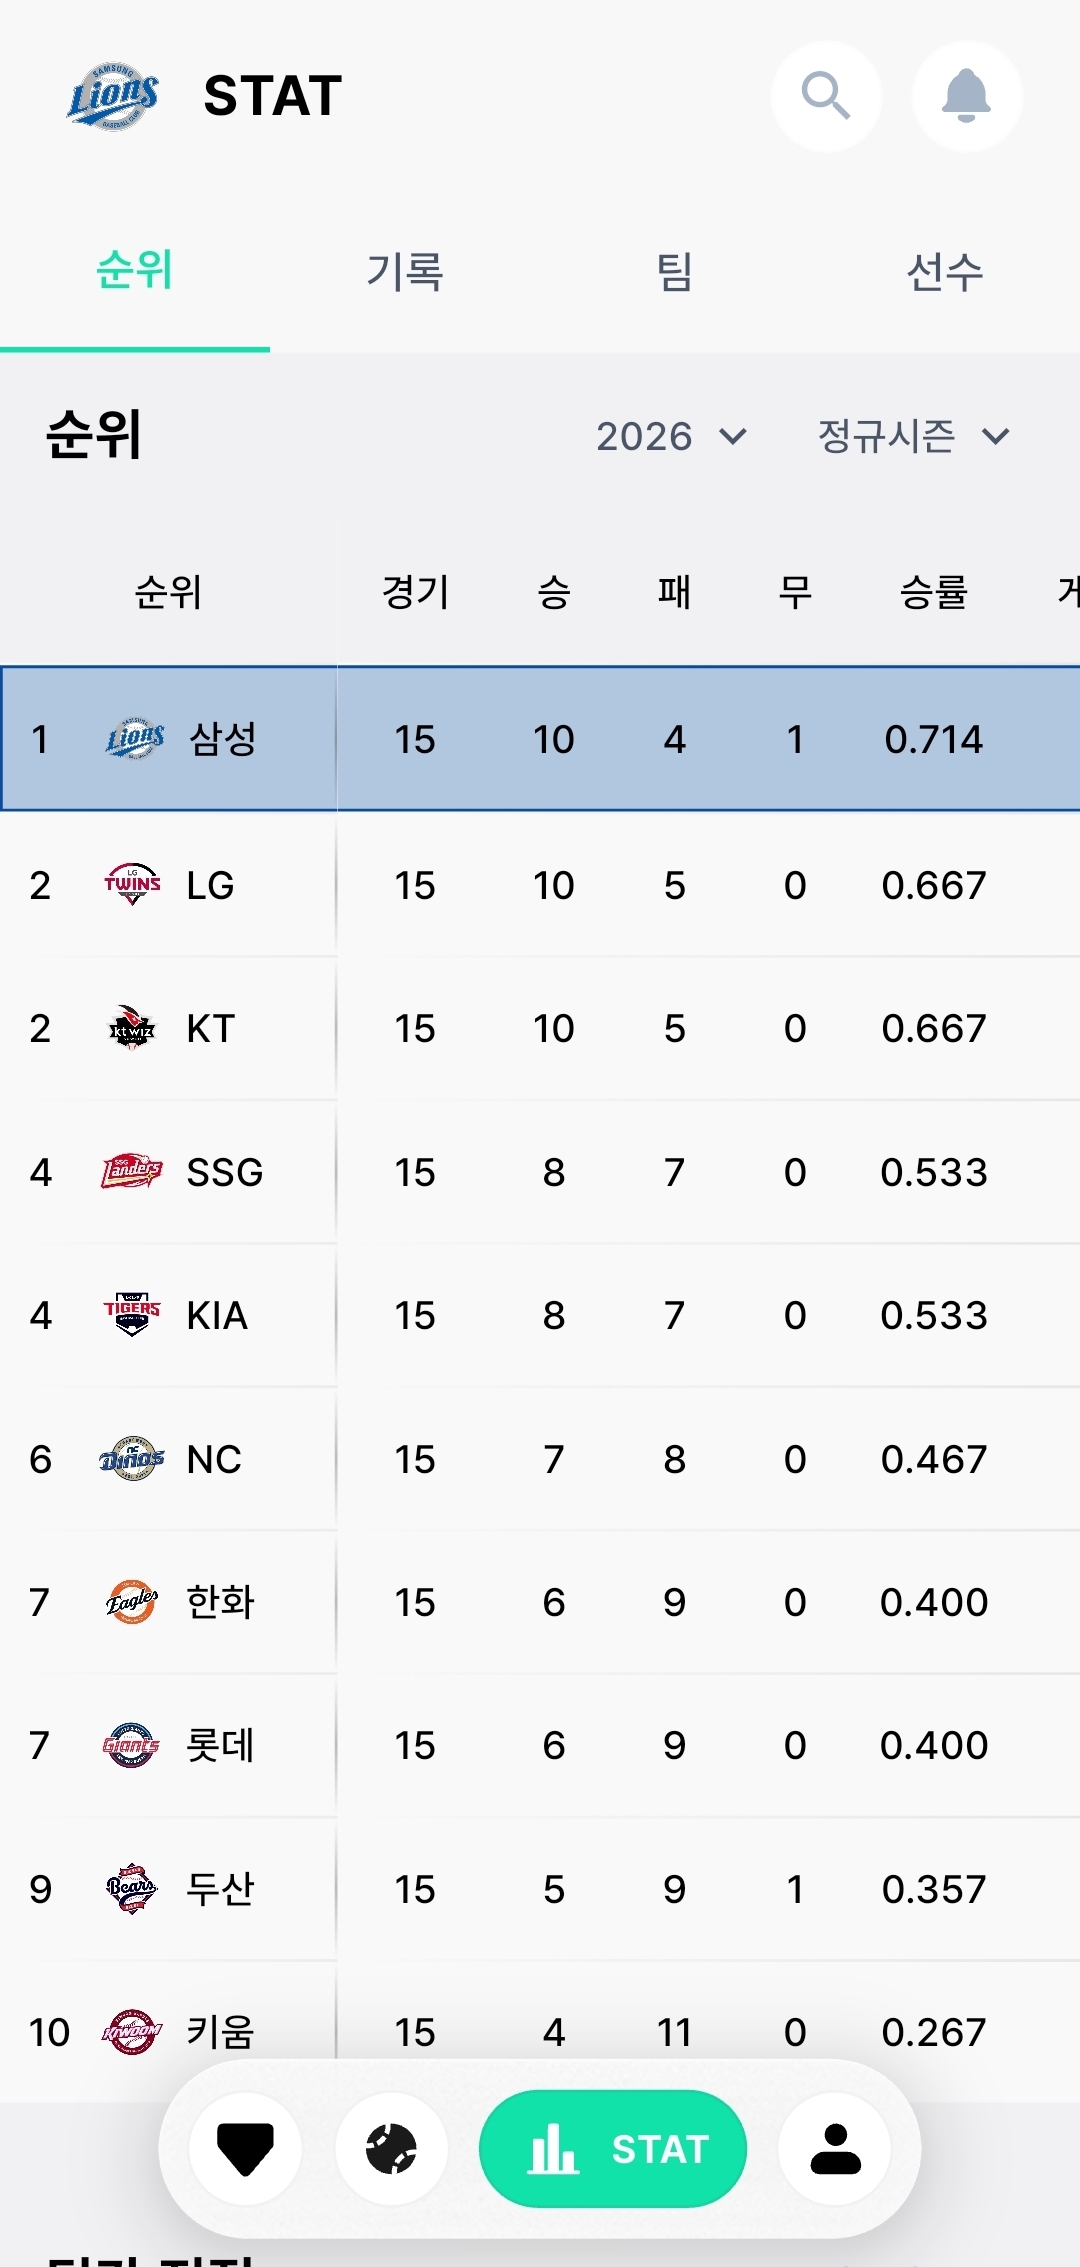Tap the search magnifier icon
1080x2267 pixels.
tap(826, 96)
